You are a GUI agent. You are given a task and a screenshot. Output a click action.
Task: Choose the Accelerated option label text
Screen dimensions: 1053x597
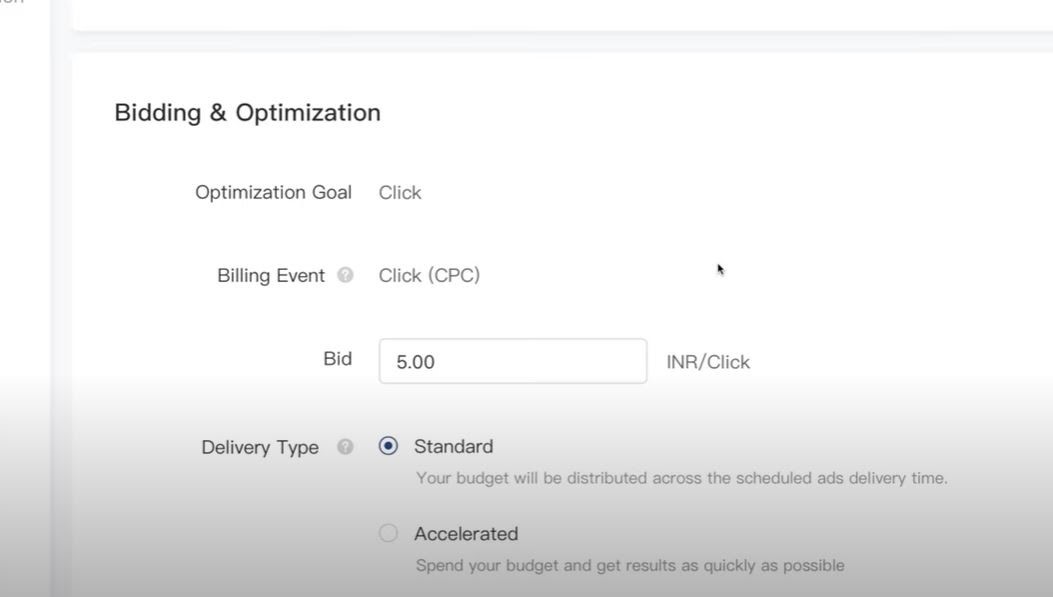click(466, 534)
